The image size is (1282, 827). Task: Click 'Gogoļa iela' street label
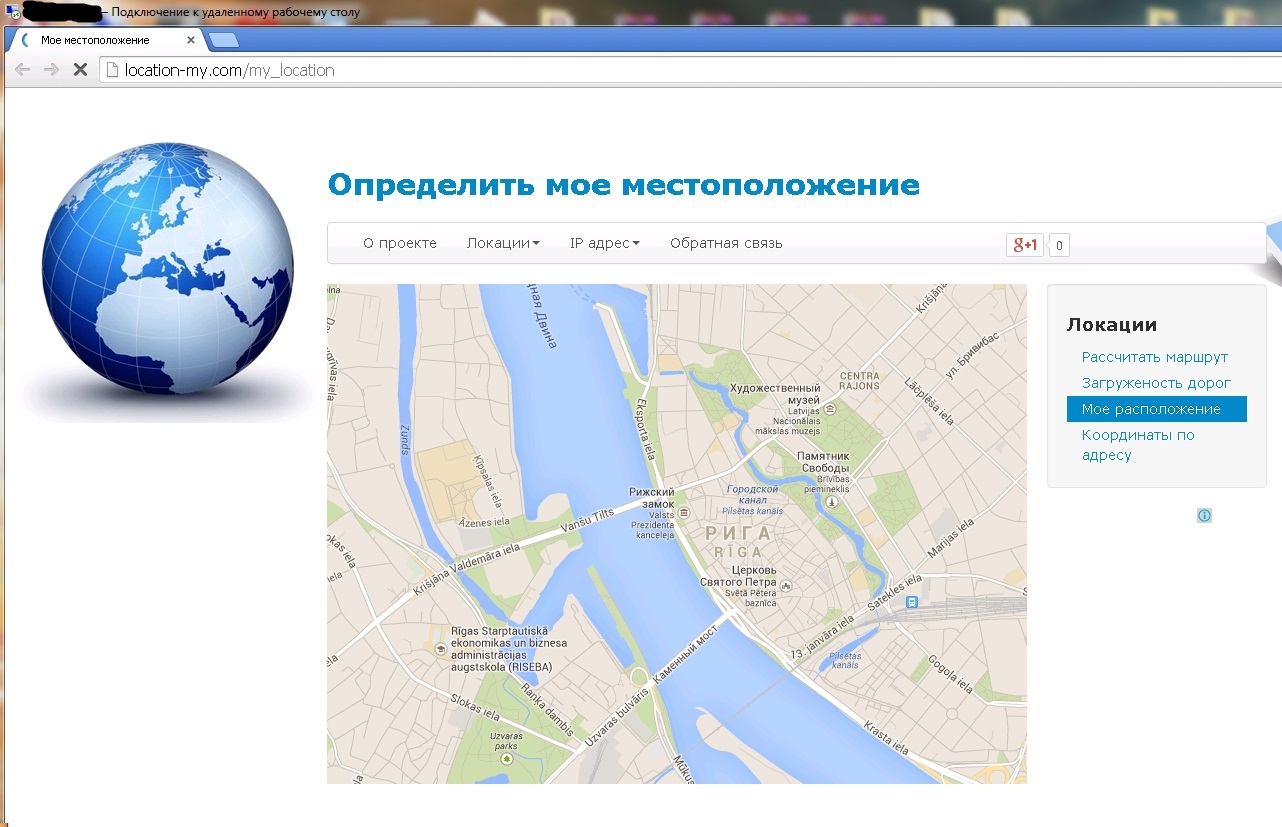950,674
